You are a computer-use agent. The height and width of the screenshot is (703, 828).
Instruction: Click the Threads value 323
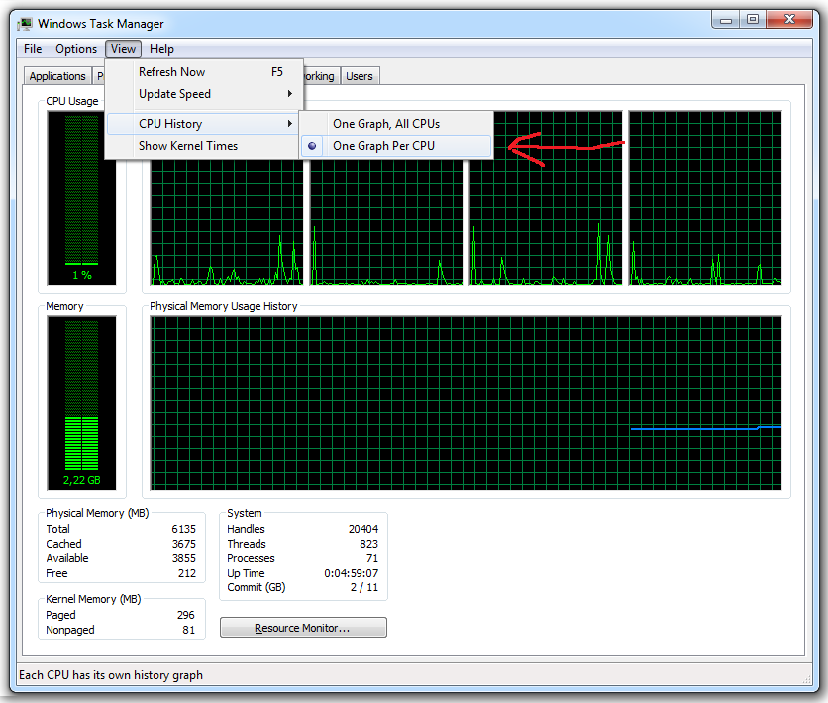[x=369, y=544]
